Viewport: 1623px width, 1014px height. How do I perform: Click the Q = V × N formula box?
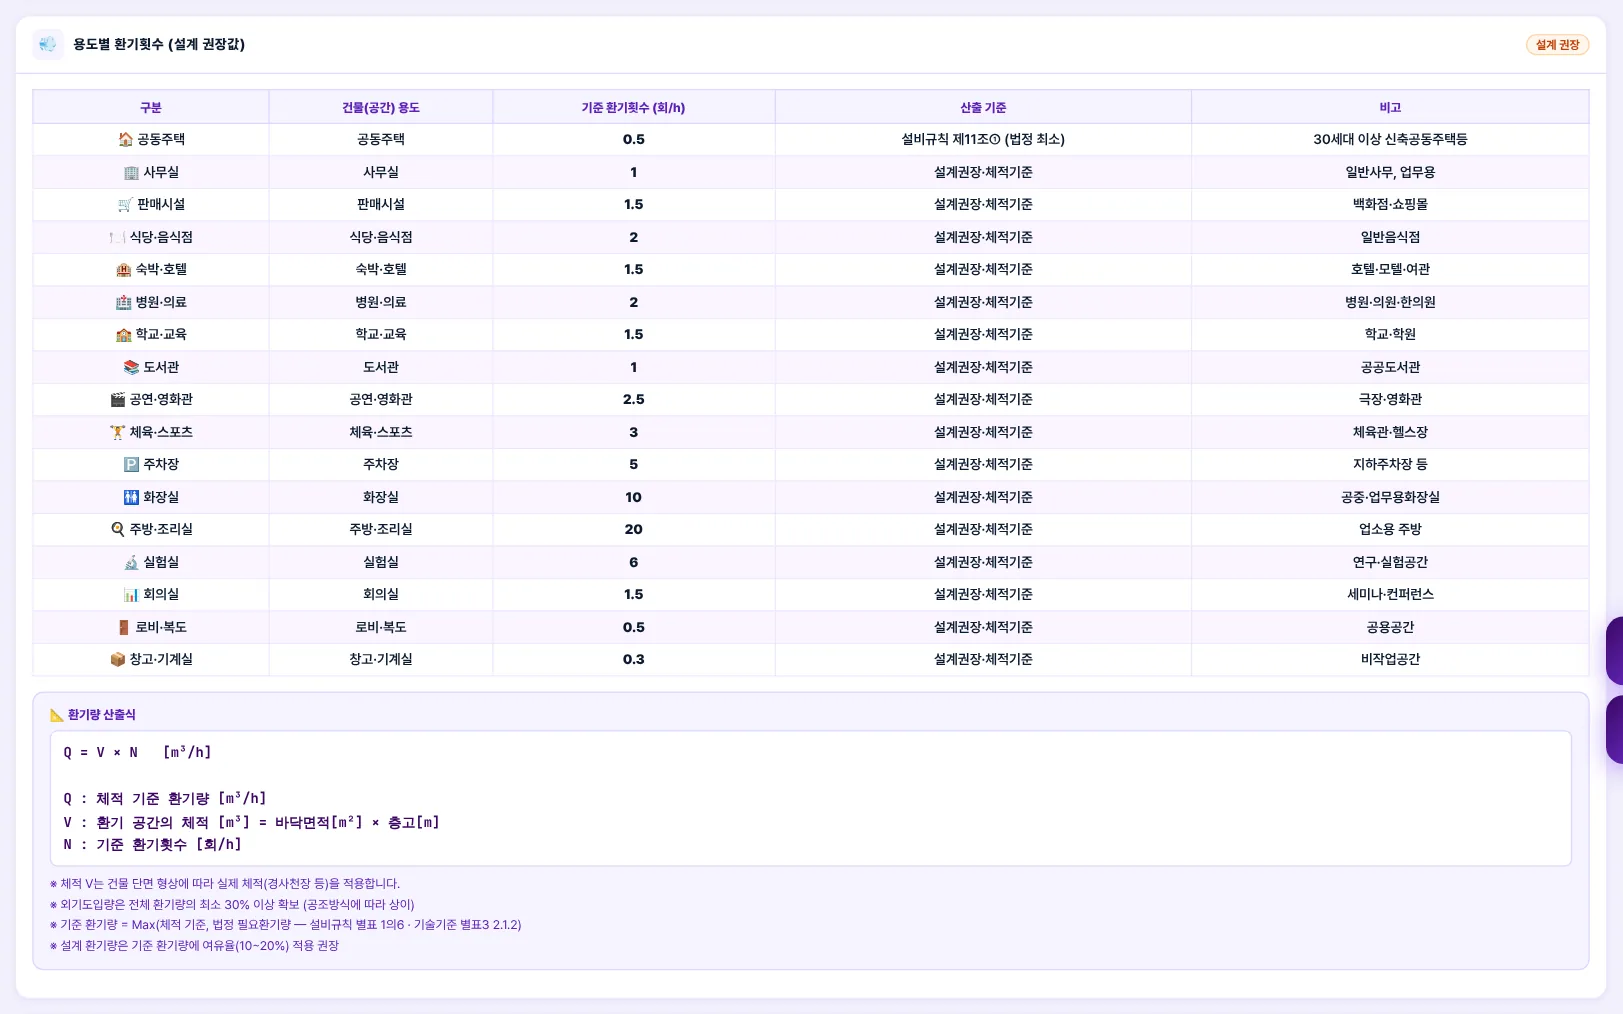tap(811, 798)
